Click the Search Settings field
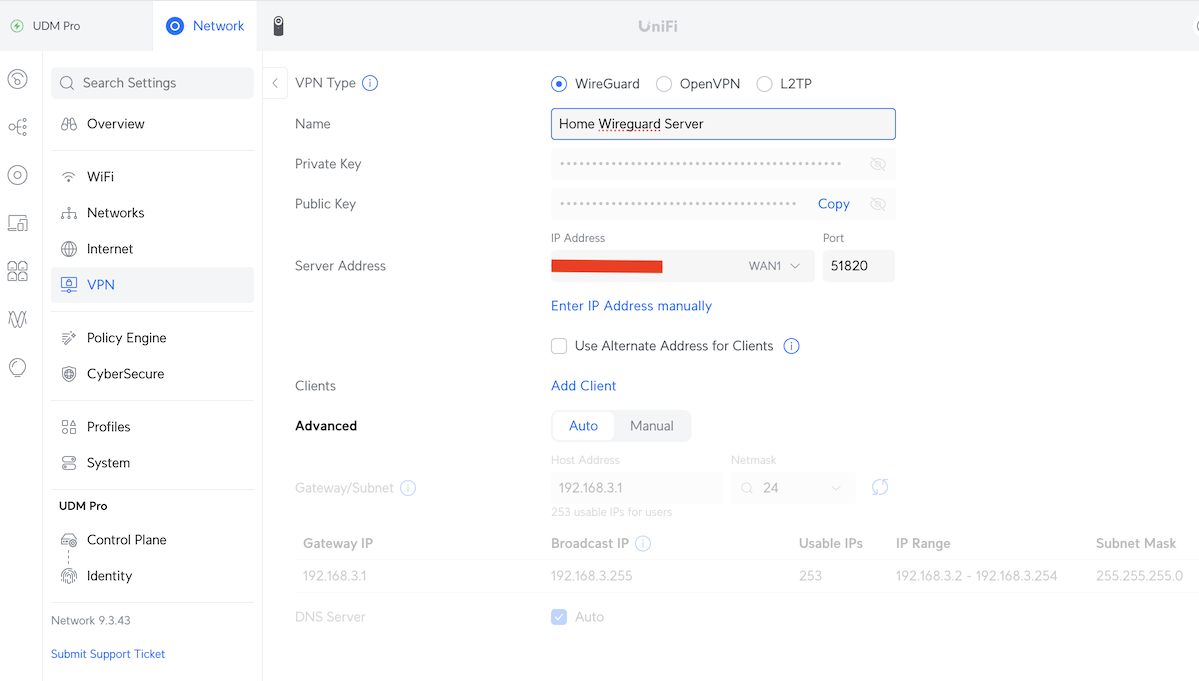The image size is (1199, 681). click(152, 83)
